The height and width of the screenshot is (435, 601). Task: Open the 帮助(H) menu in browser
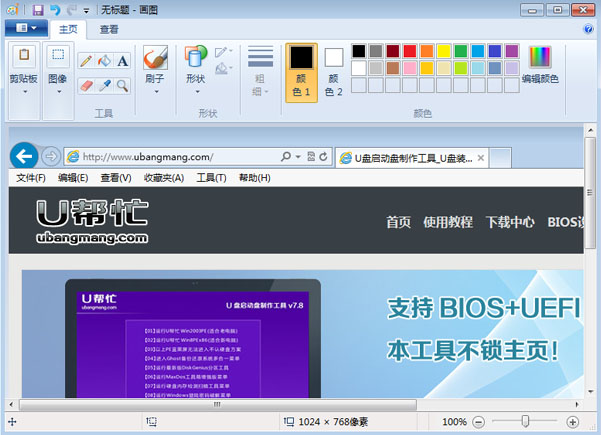(255, 178)
